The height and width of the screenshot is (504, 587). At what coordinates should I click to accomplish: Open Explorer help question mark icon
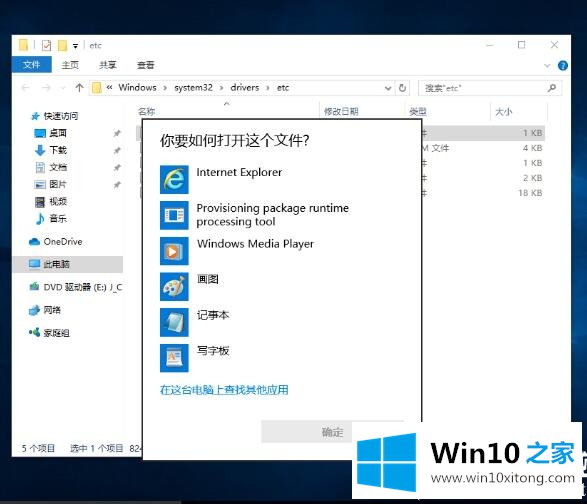coord(563,66)
